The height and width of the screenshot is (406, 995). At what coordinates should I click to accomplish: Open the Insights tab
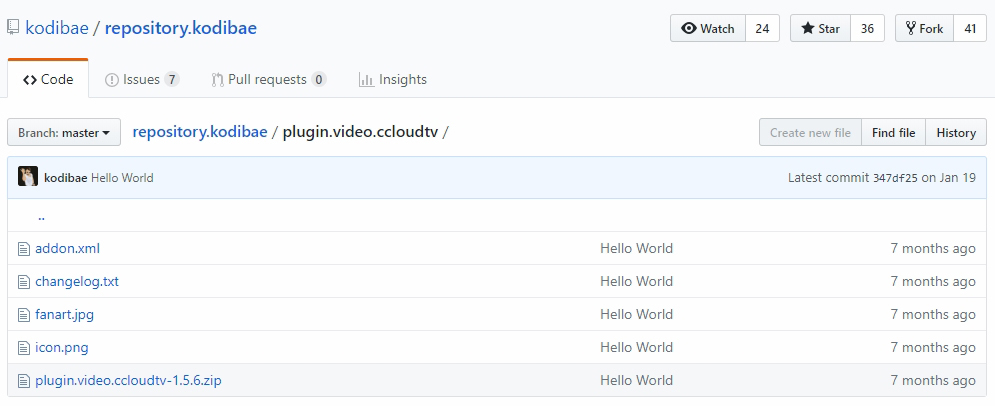393,79
